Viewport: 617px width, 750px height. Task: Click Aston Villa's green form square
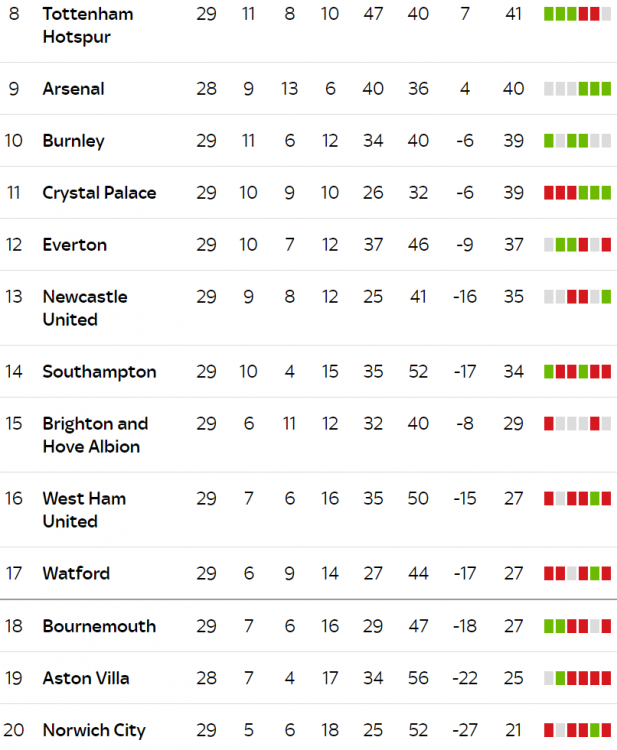(560, 678)
